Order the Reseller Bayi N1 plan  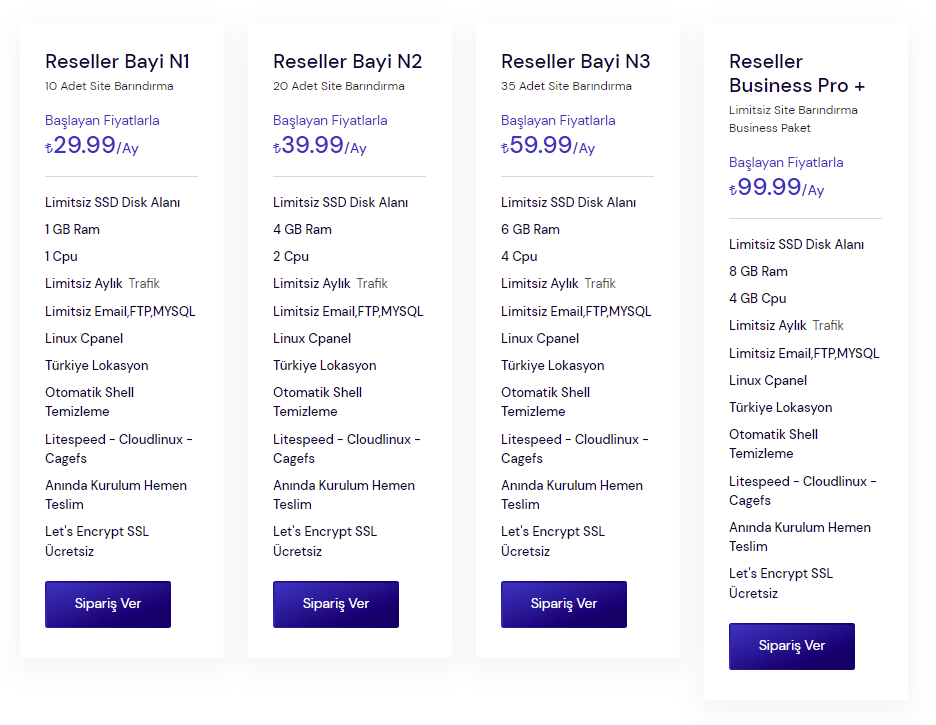click(108, 604)
